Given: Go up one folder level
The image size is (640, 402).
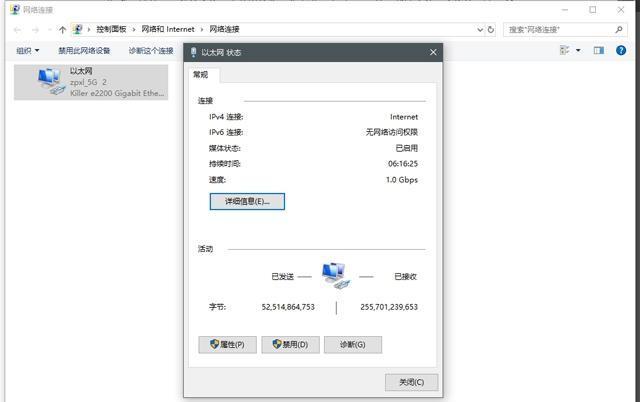Looking at the screenshot, I should point(62,30).
